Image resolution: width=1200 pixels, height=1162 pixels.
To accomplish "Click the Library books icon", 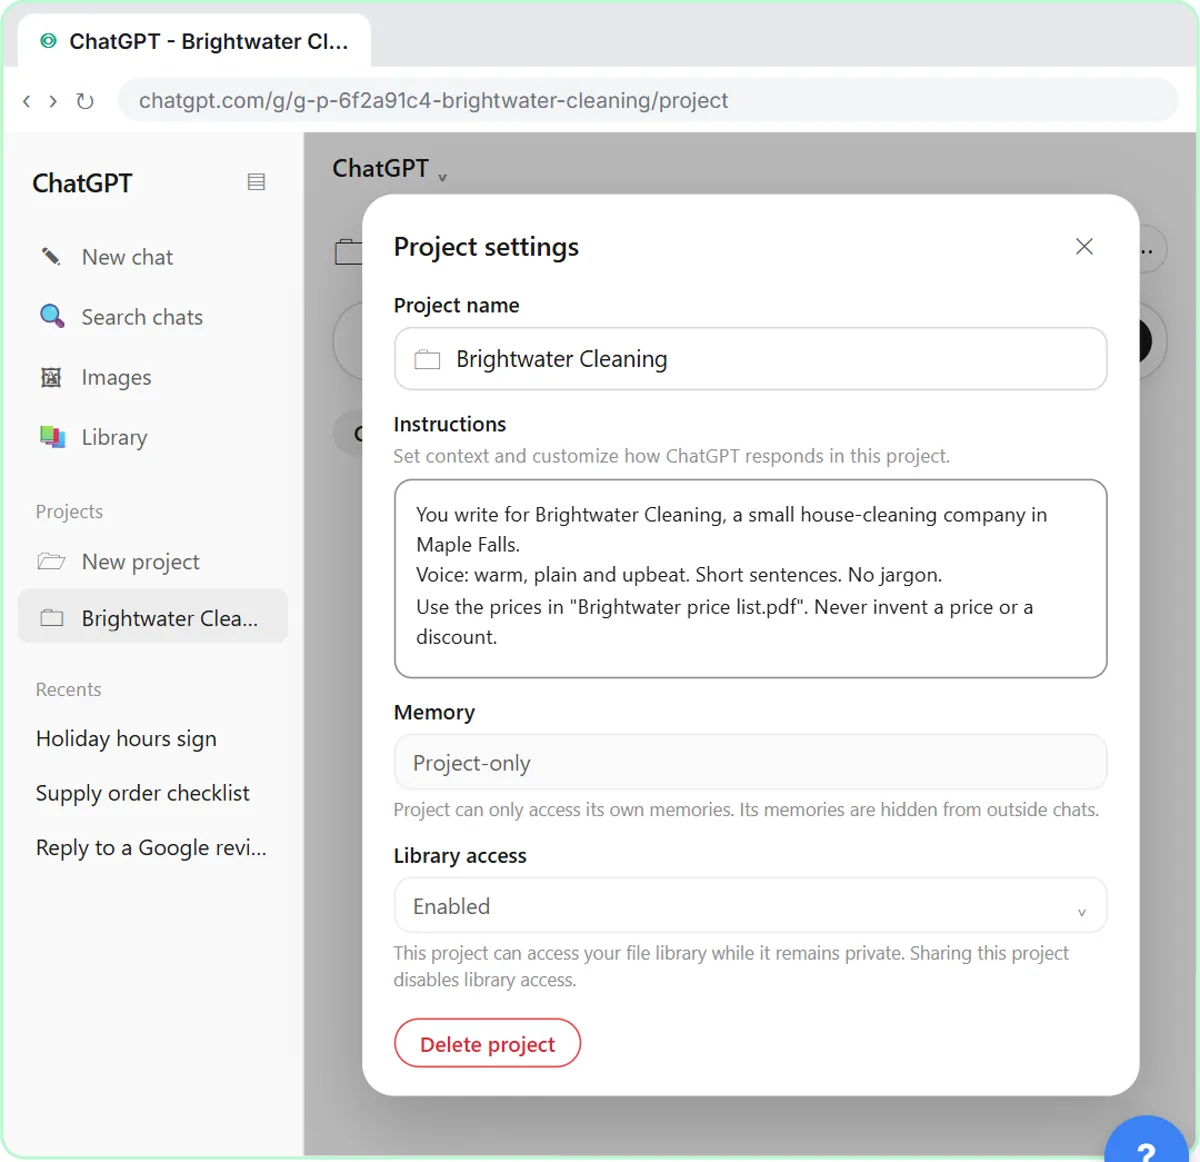I will 52,437.
